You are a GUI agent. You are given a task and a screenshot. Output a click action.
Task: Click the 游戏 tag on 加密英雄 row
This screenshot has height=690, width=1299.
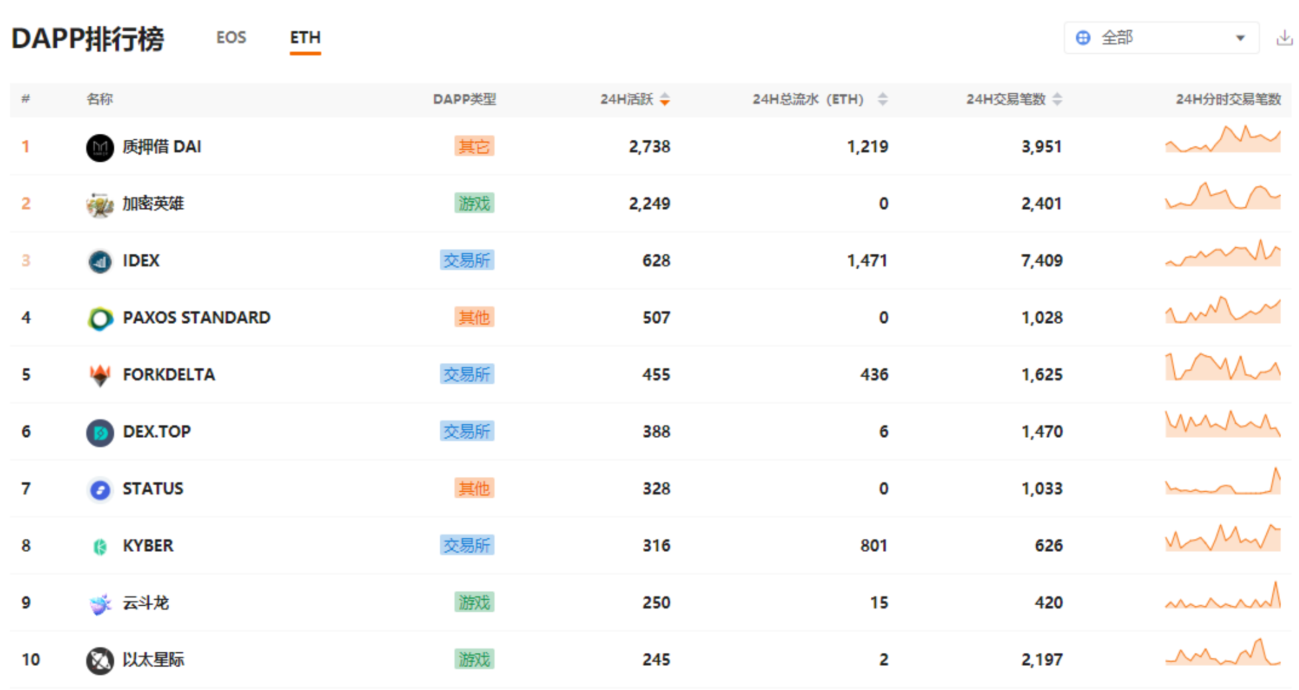click(x=474, y=204)
